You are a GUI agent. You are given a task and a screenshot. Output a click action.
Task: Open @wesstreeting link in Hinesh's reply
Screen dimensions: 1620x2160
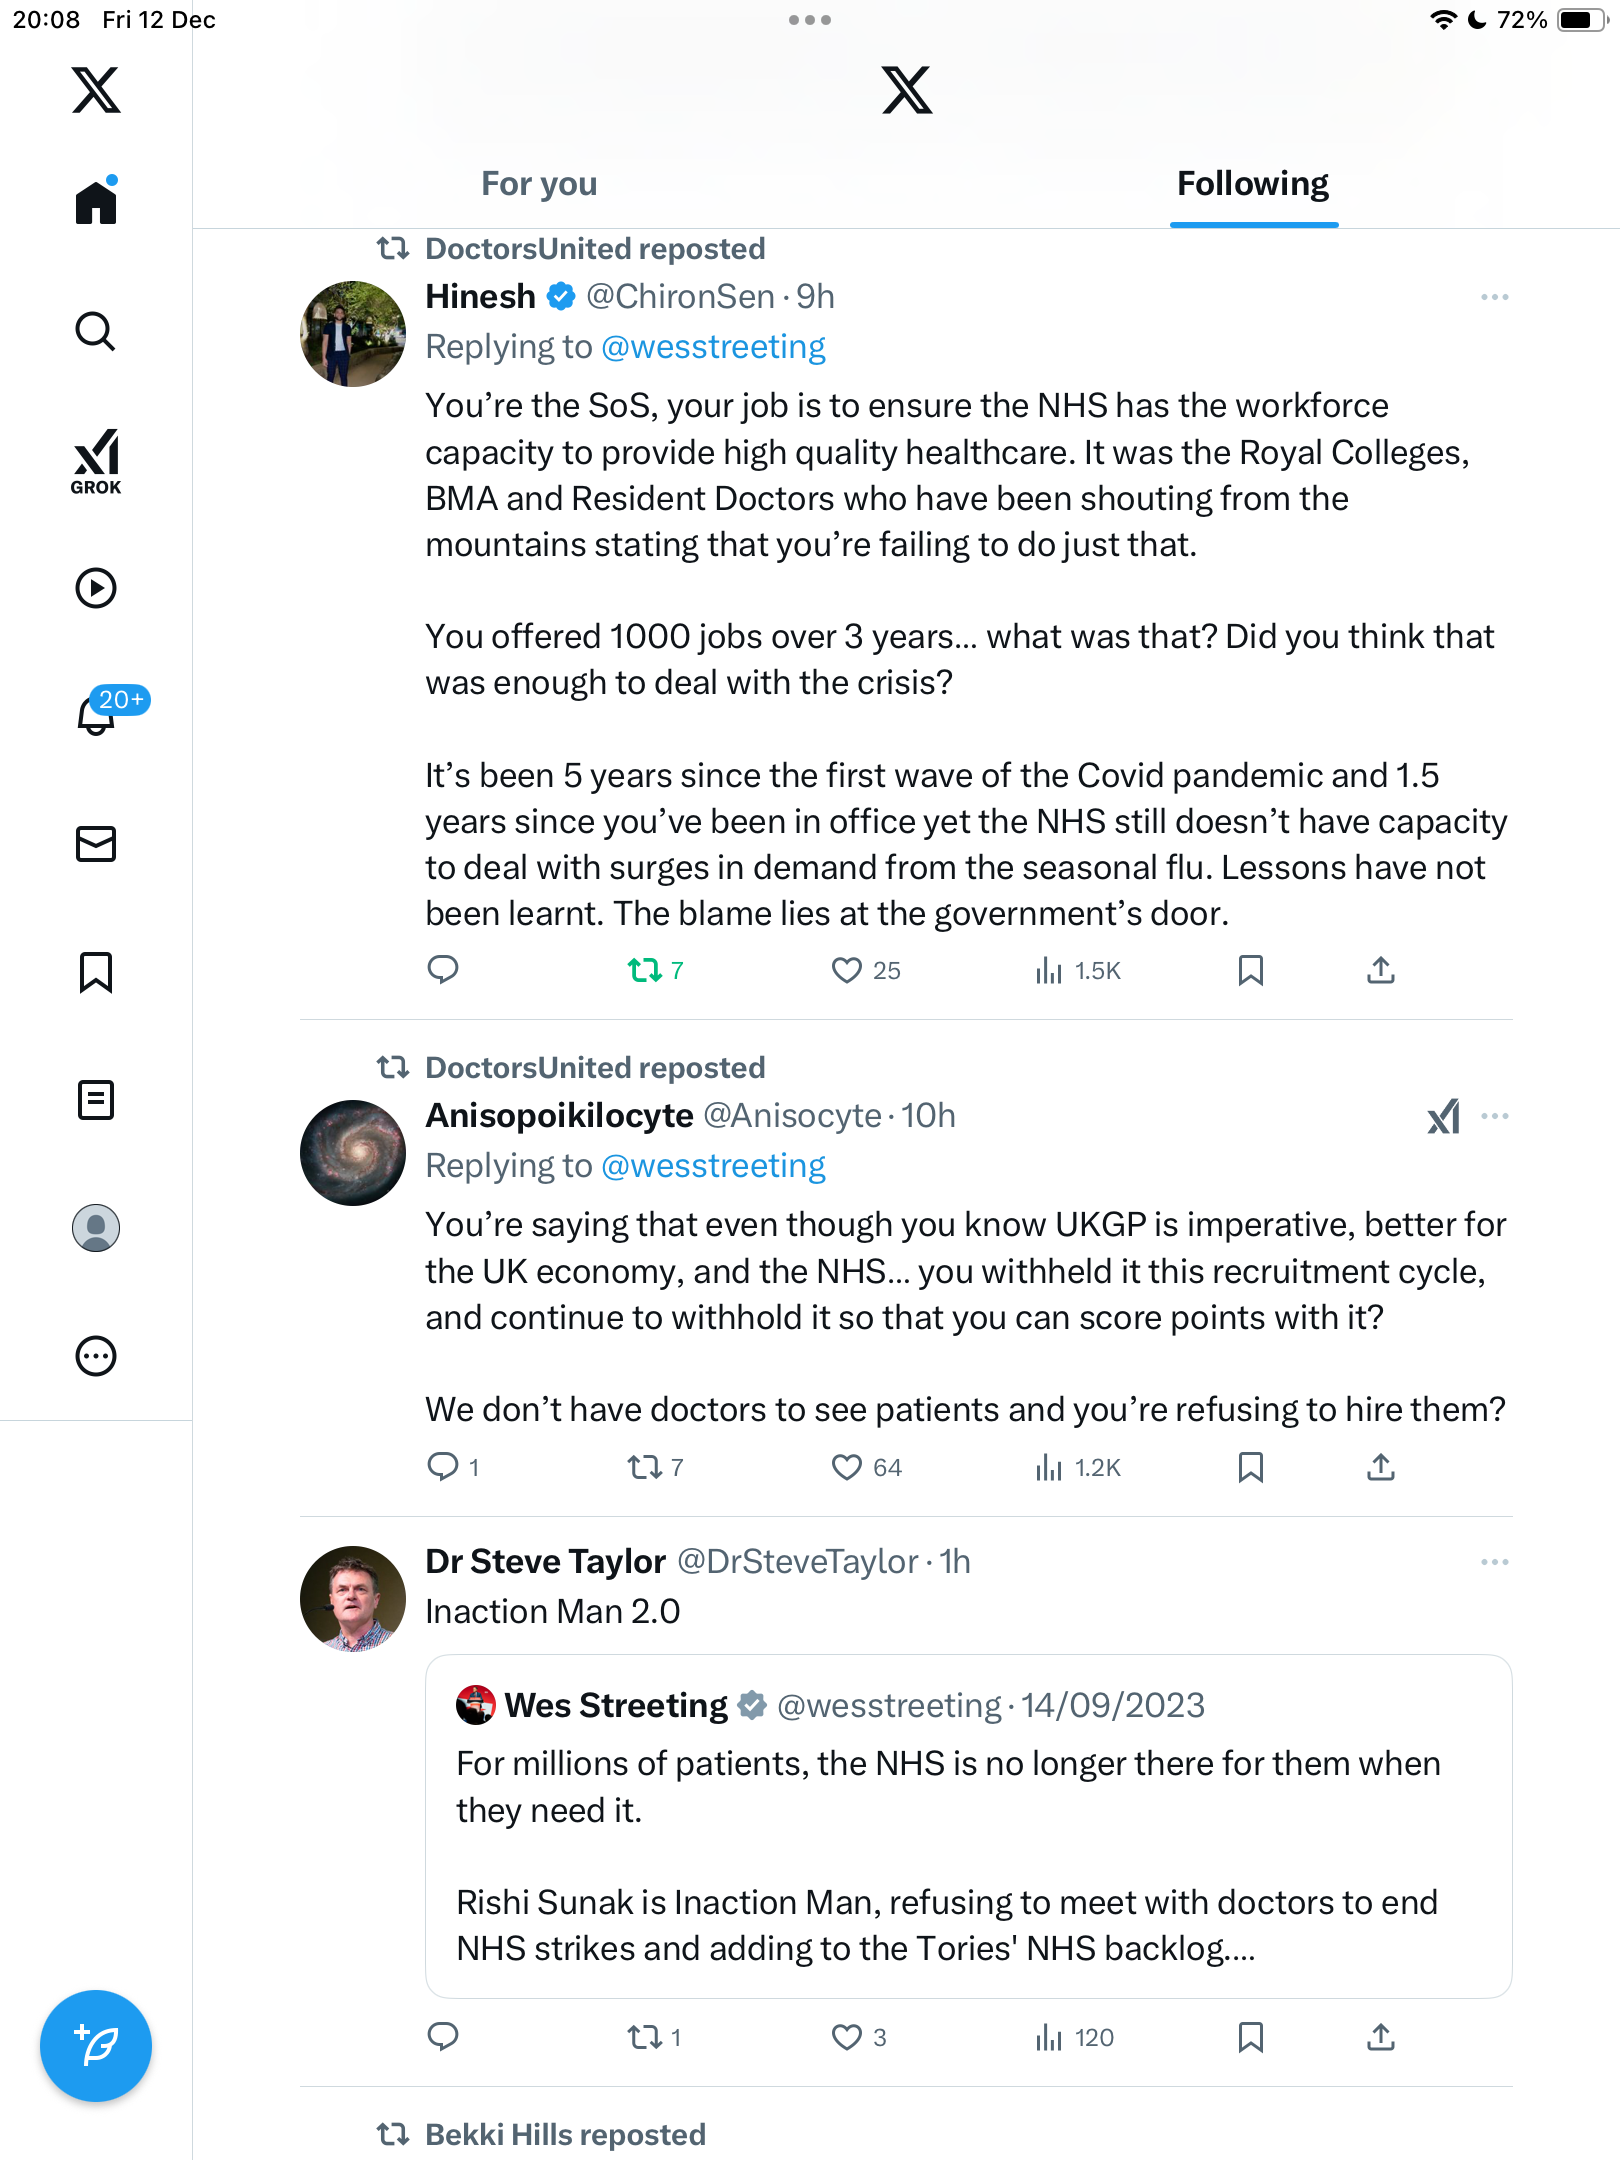pos(713,347)
